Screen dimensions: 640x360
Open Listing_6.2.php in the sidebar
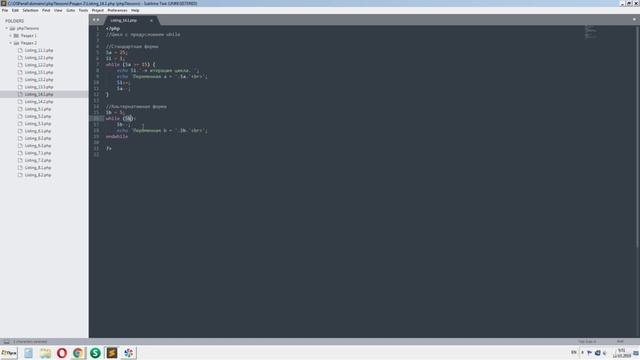click(x=38, y=138)
